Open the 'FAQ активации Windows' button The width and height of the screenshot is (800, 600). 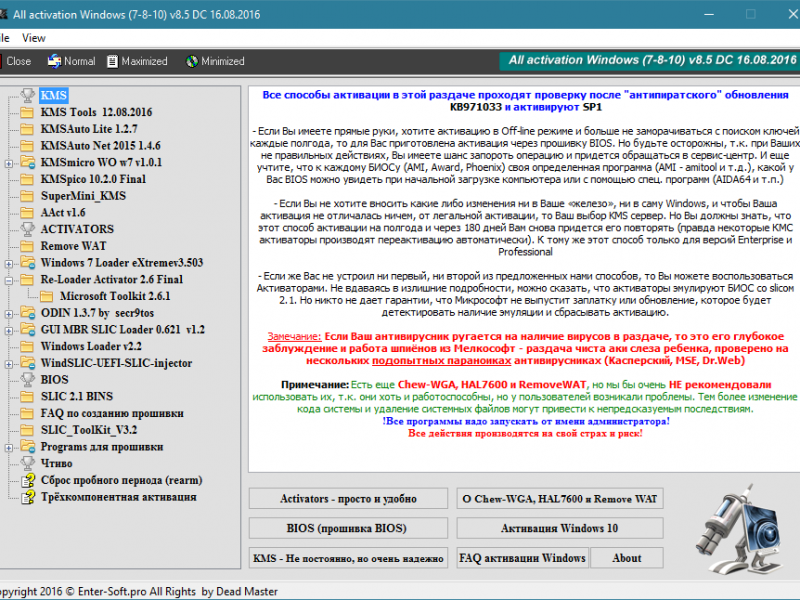click(x=522, y=558)
